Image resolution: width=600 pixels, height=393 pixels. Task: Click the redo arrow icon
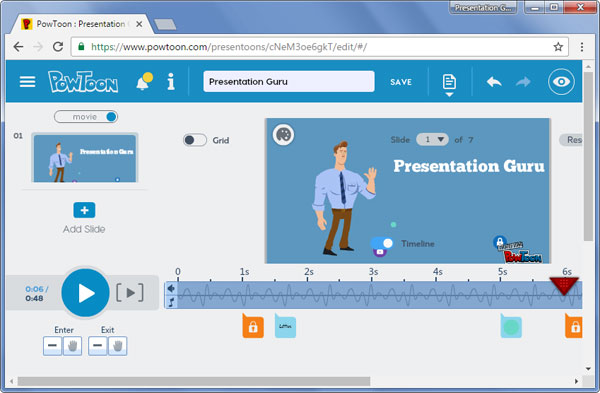pyautogui.click(x=523, y=82)
